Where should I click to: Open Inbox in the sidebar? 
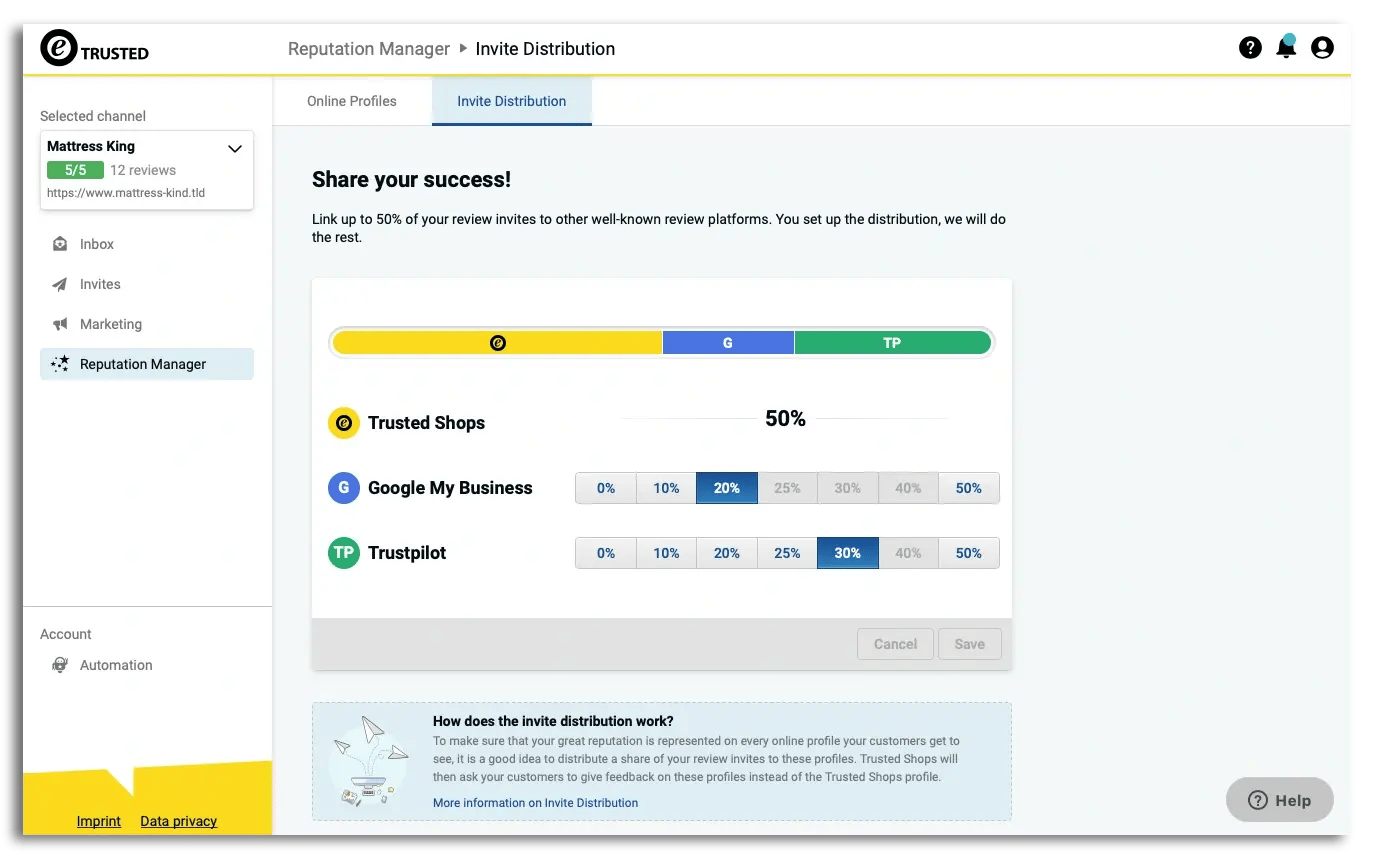(96, 244)
